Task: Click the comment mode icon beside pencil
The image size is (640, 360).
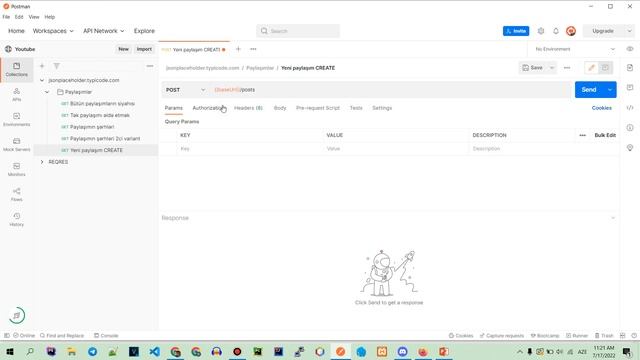Action: pos(605,68)
